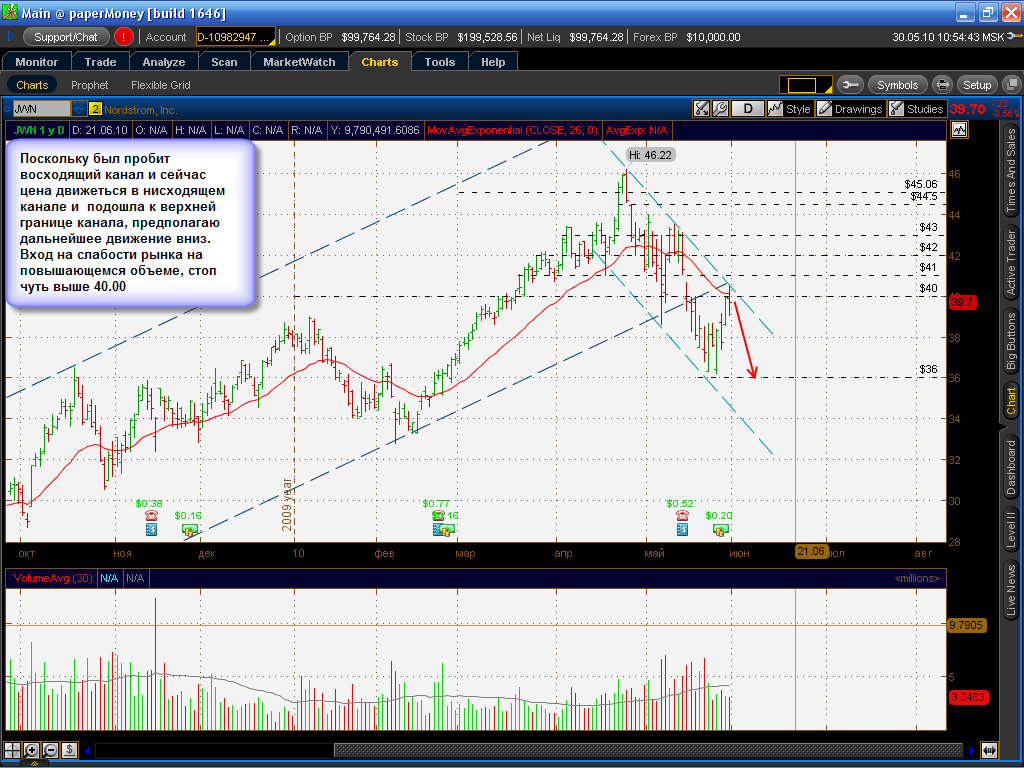Click the Net Liq value $99,764.28
The width and height of the screenshot is (1024, 768).
(x=596, y=37)
